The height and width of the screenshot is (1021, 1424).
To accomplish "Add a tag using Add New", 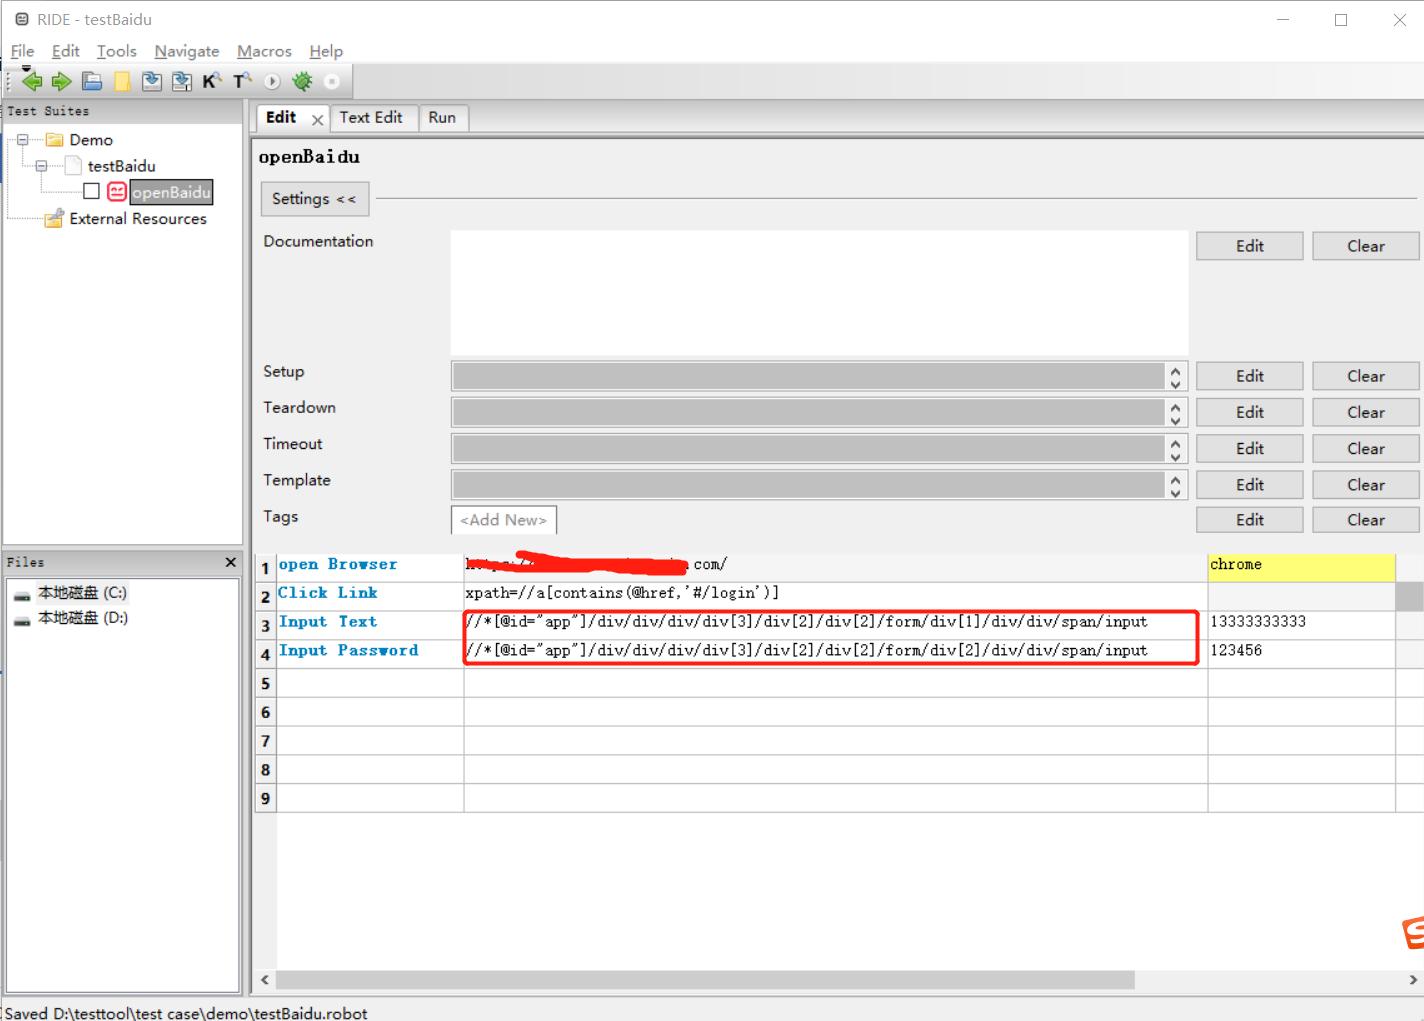I will click(503, 520).
